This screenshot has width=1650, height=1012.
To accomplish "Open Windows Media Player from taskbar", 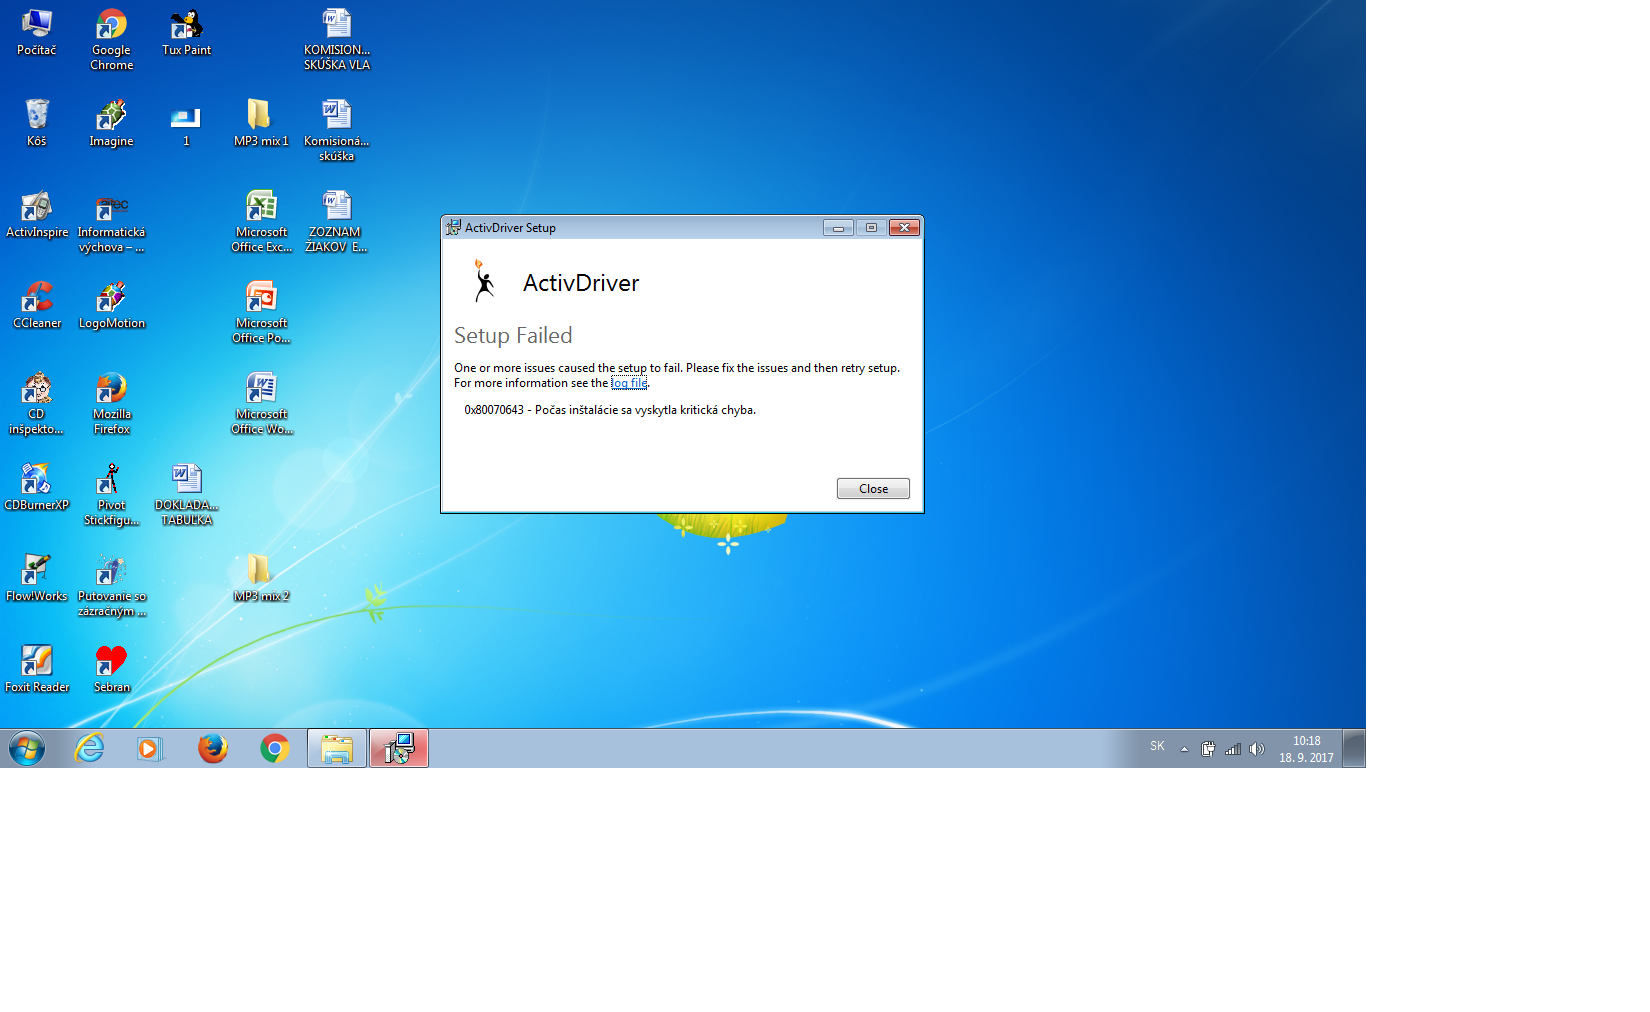I will (x=150, y=748).
